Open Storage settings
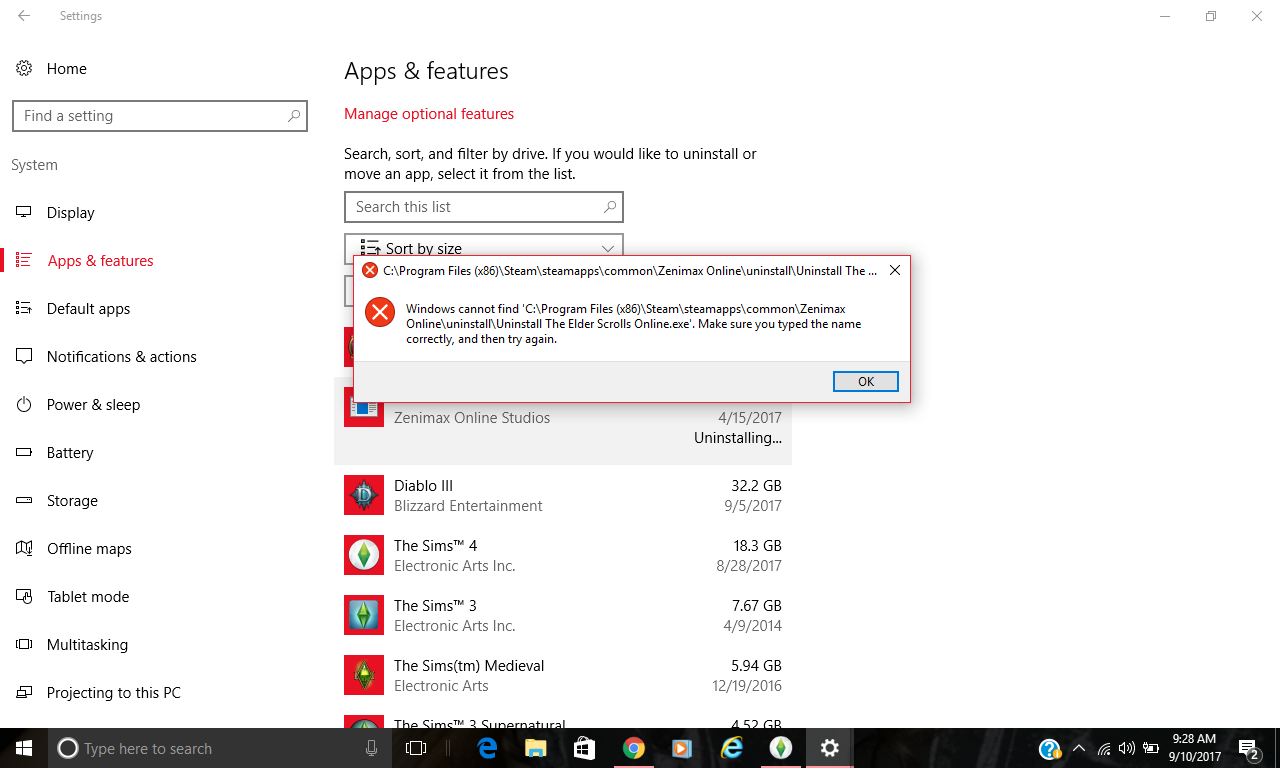This screenshot has height=768, width=1280. [x=72, y=501]
